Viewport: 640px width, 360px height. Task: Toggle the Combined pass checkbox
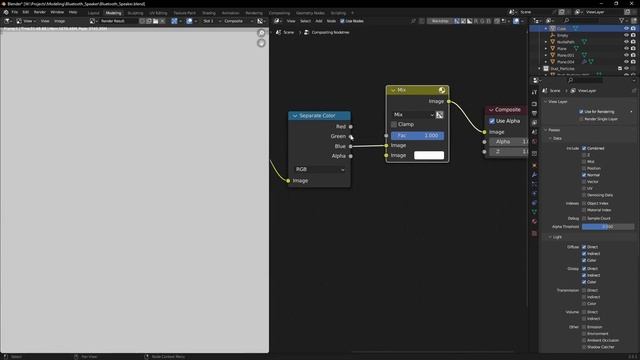(584, 148)
